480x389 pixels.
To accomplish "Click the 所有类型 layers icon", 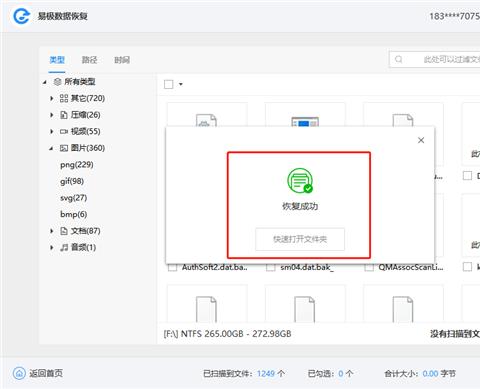I will (57, 82).
